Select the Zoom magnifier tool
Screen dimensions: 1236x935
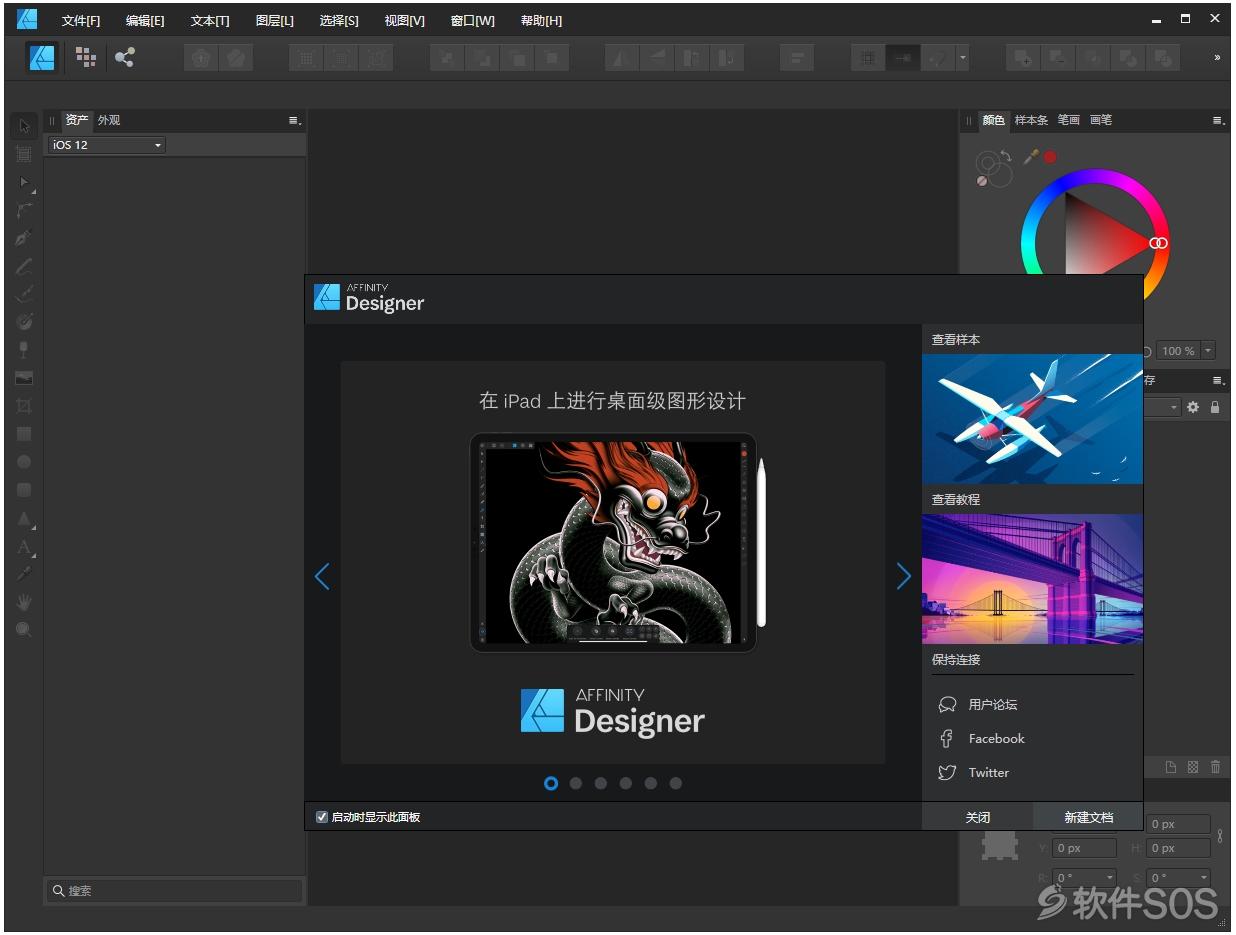pos(24,630)
